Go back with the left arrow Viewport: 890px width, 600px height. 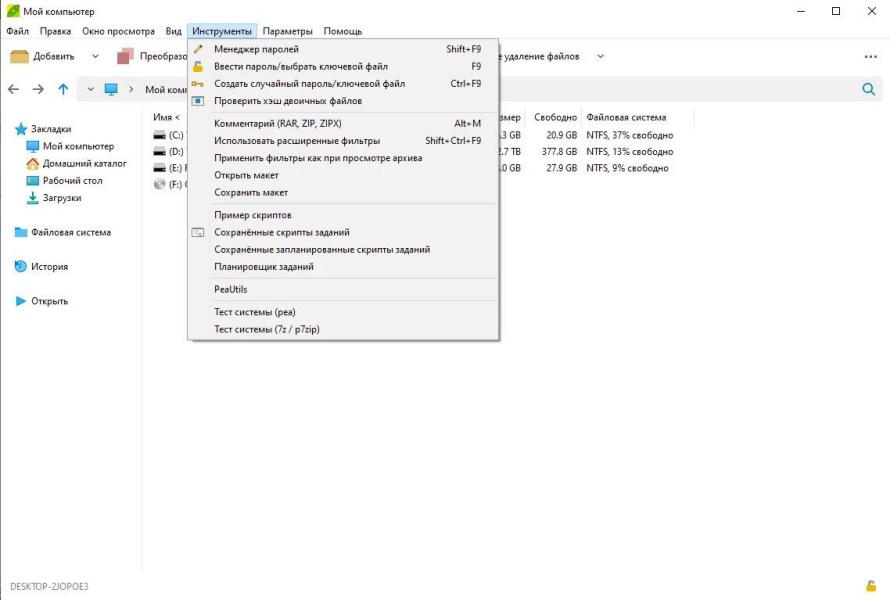(14, 89)
